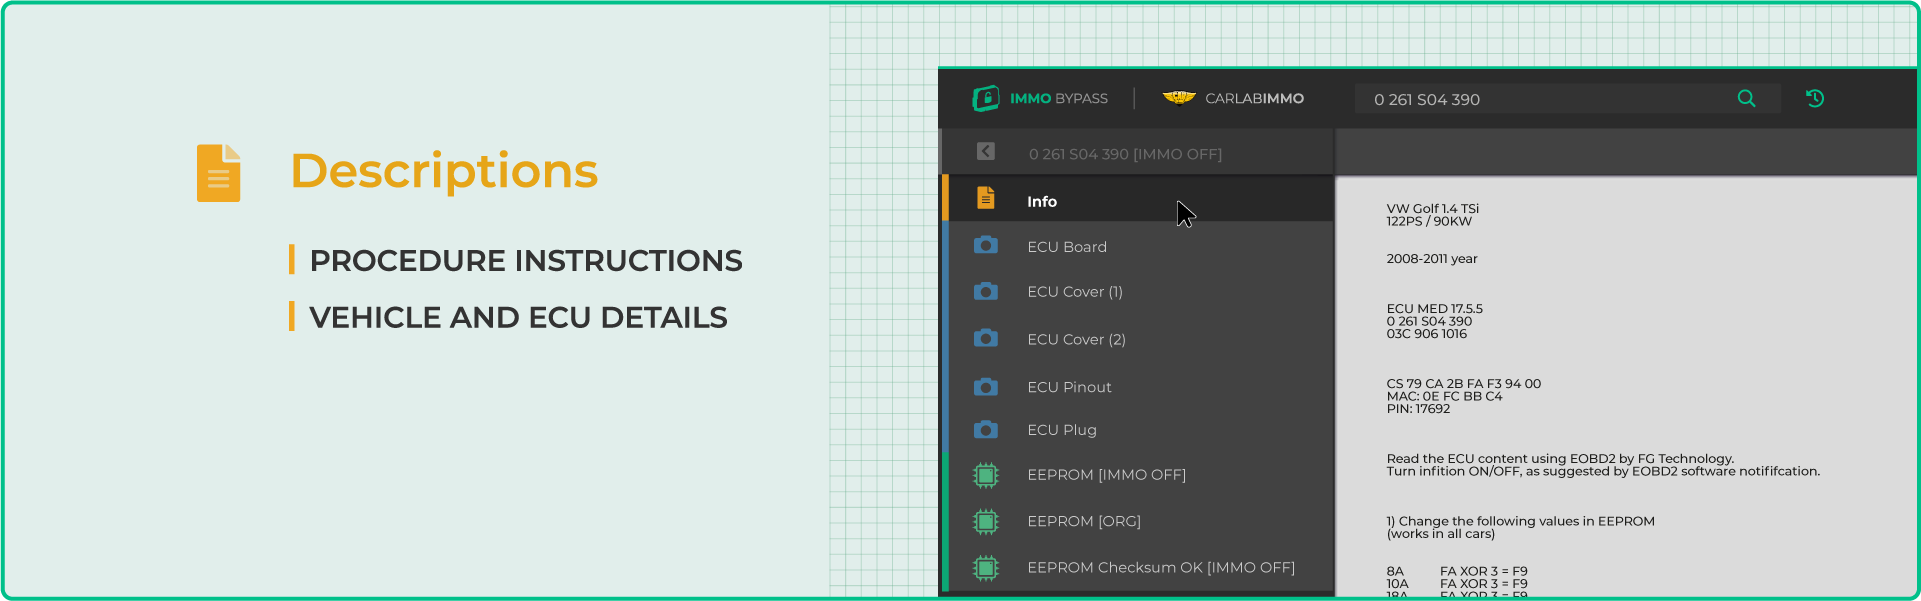The height and width of the screenshot is (601, 1921).
Task: Open ECU Cover (2) photo entry
Action: tap(1076, 340)
